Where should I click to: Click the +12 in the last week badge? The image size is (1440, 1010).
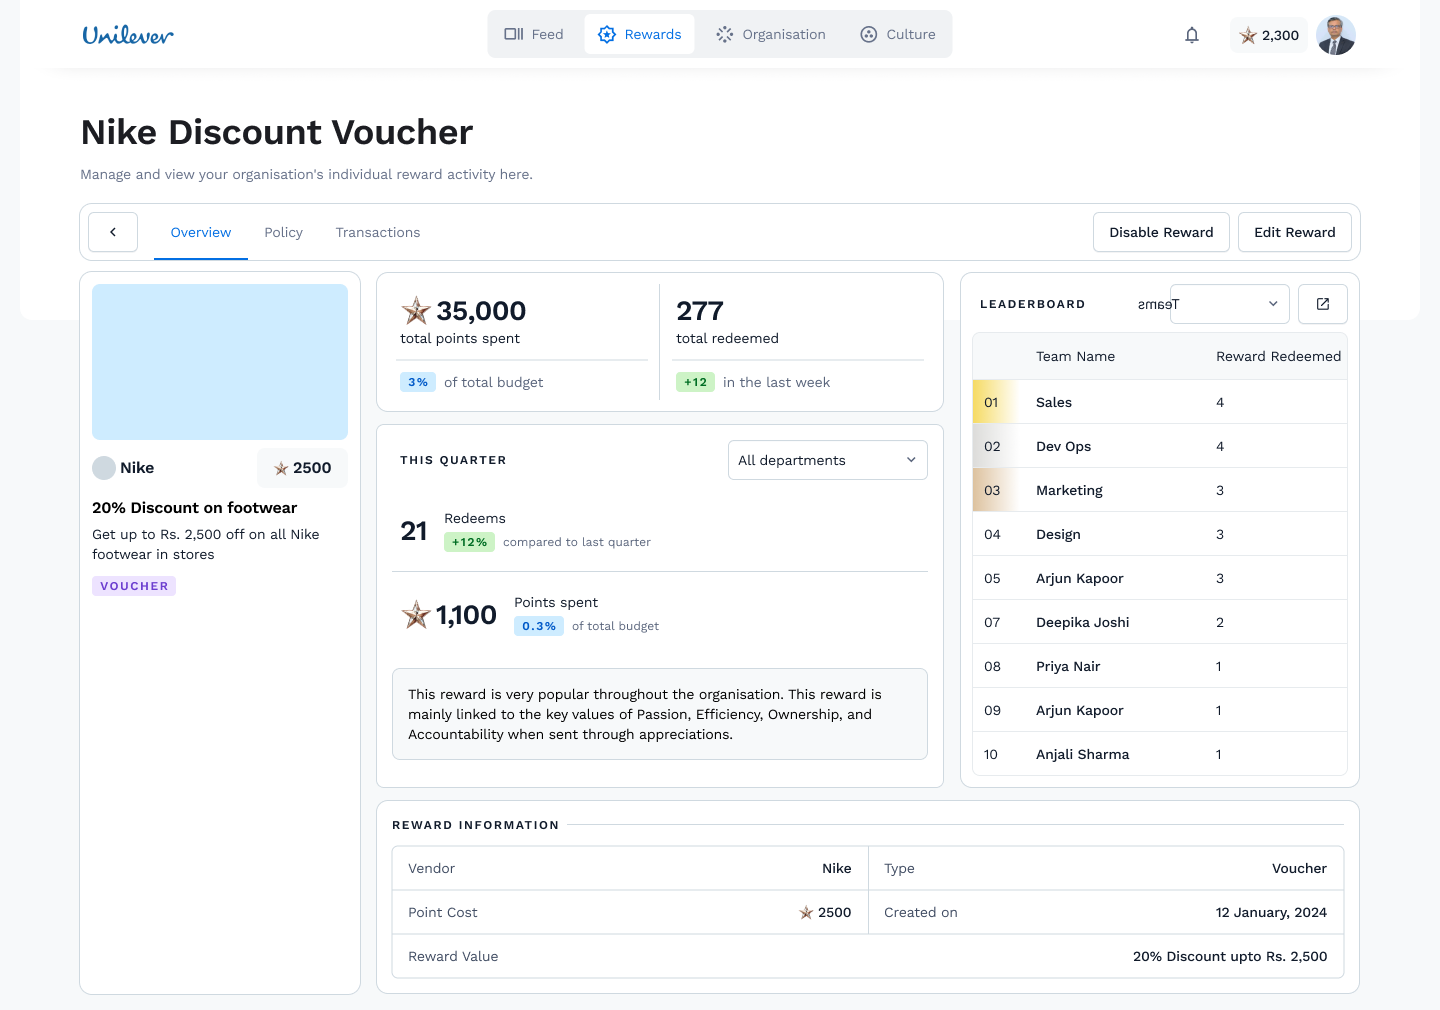click(696, 382)
